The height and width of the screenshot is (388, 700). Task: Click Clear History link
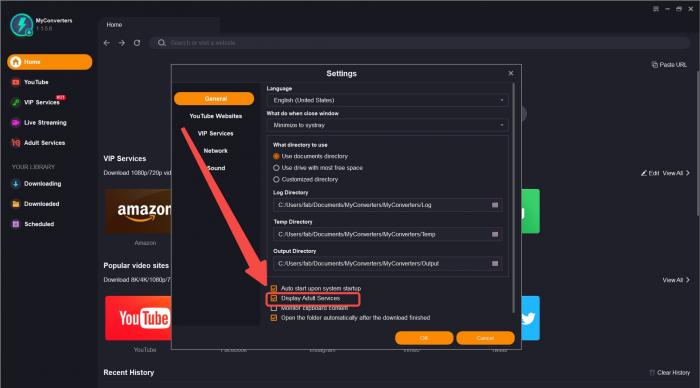(670, 372)
